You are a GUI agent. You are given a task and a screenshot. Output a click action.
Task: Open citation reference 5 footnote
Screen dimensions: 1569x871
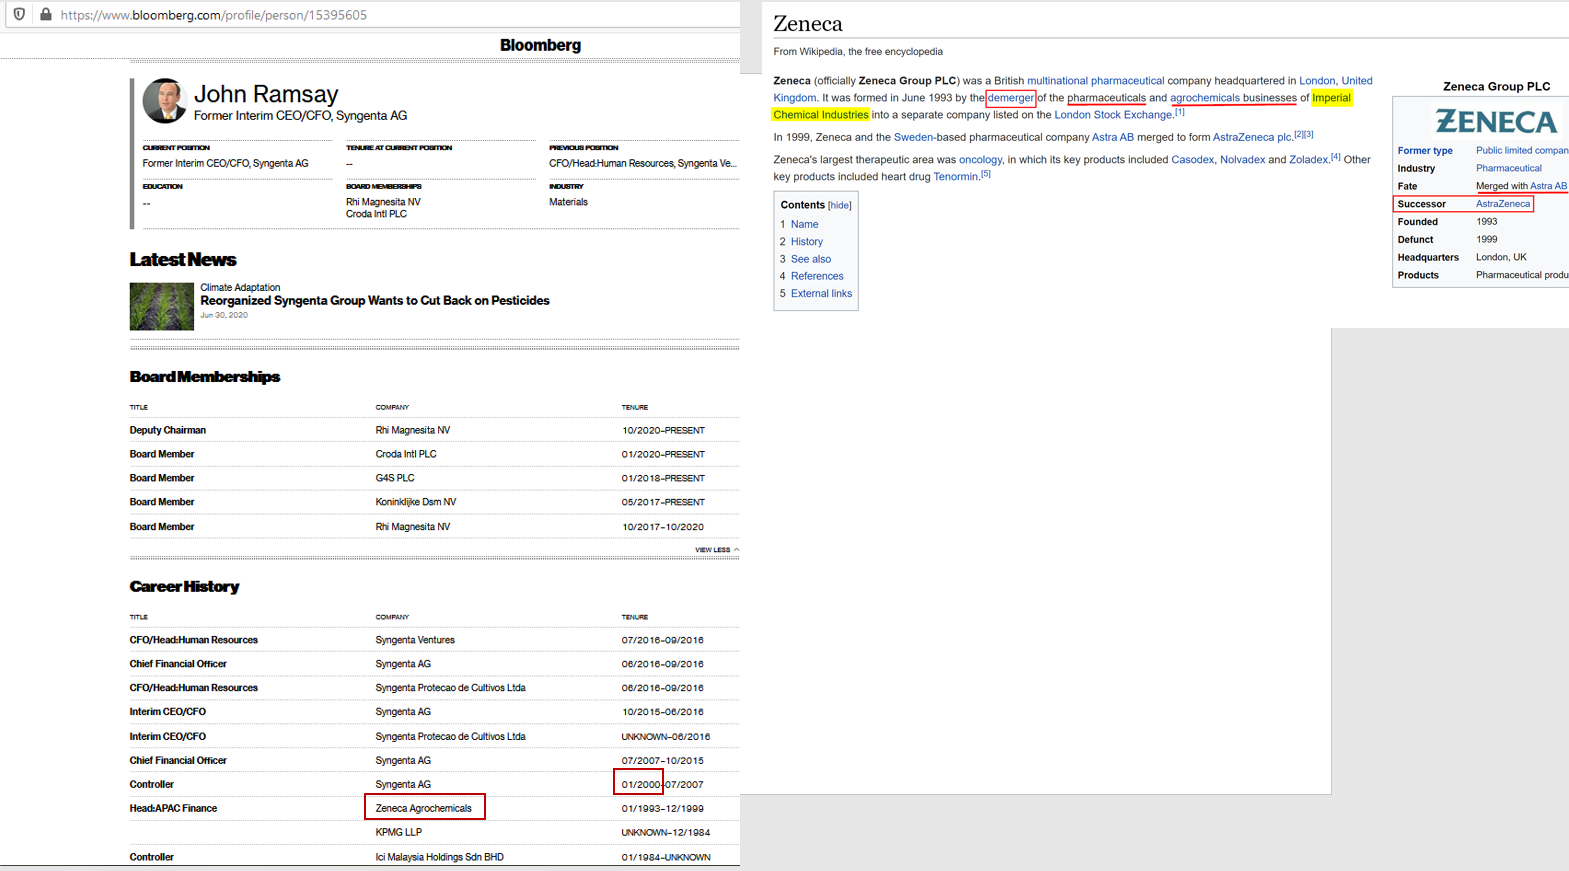985,174
